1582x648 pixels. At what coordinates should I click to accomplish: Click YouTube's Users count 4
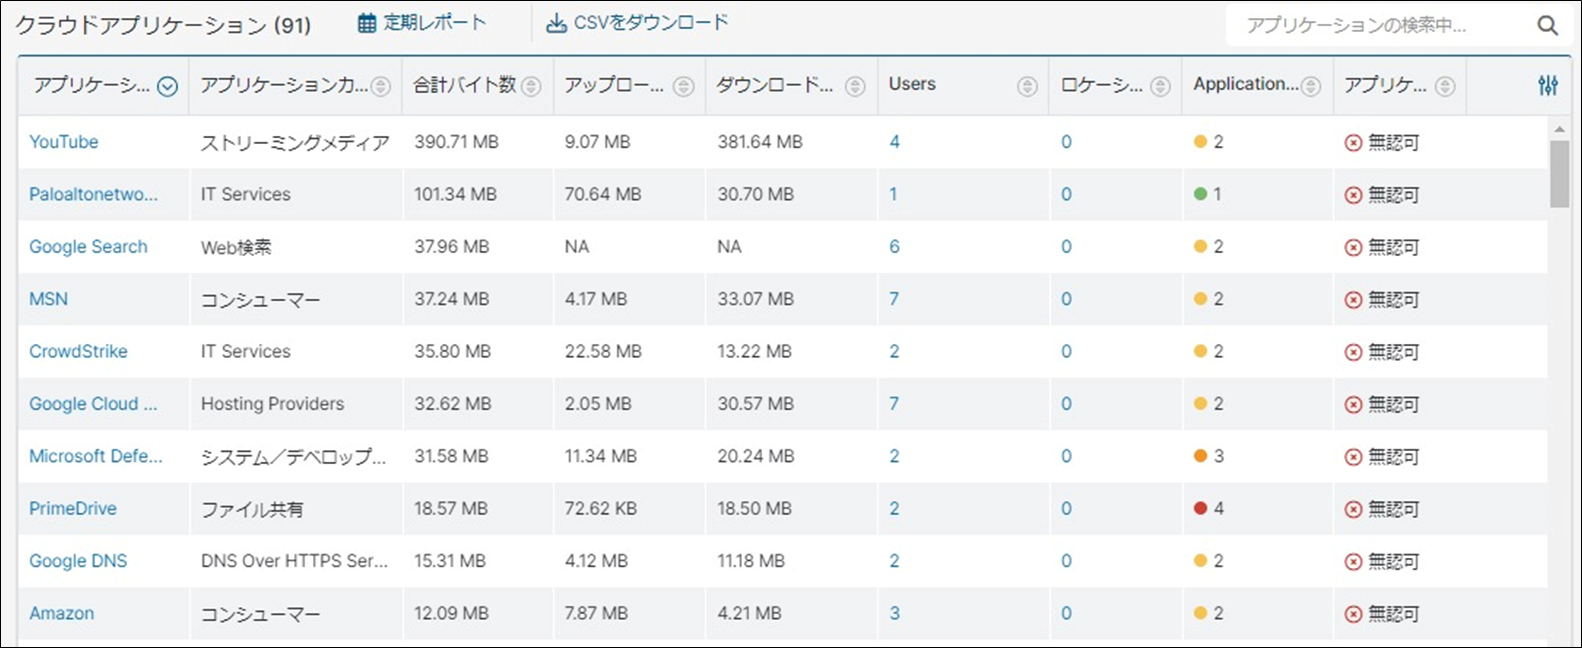point(894,142)
